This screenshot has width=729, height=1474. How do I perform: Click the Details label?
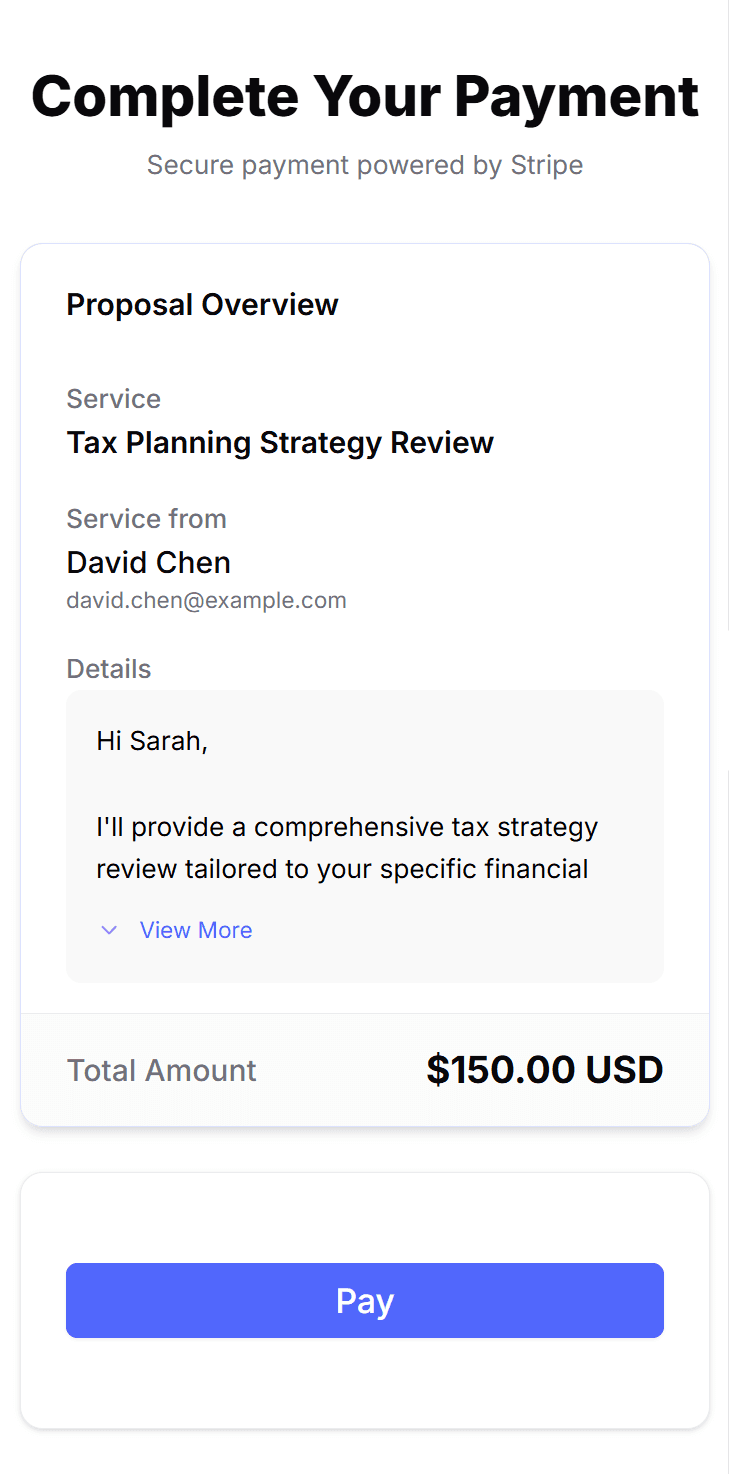[x=108, y=669]
